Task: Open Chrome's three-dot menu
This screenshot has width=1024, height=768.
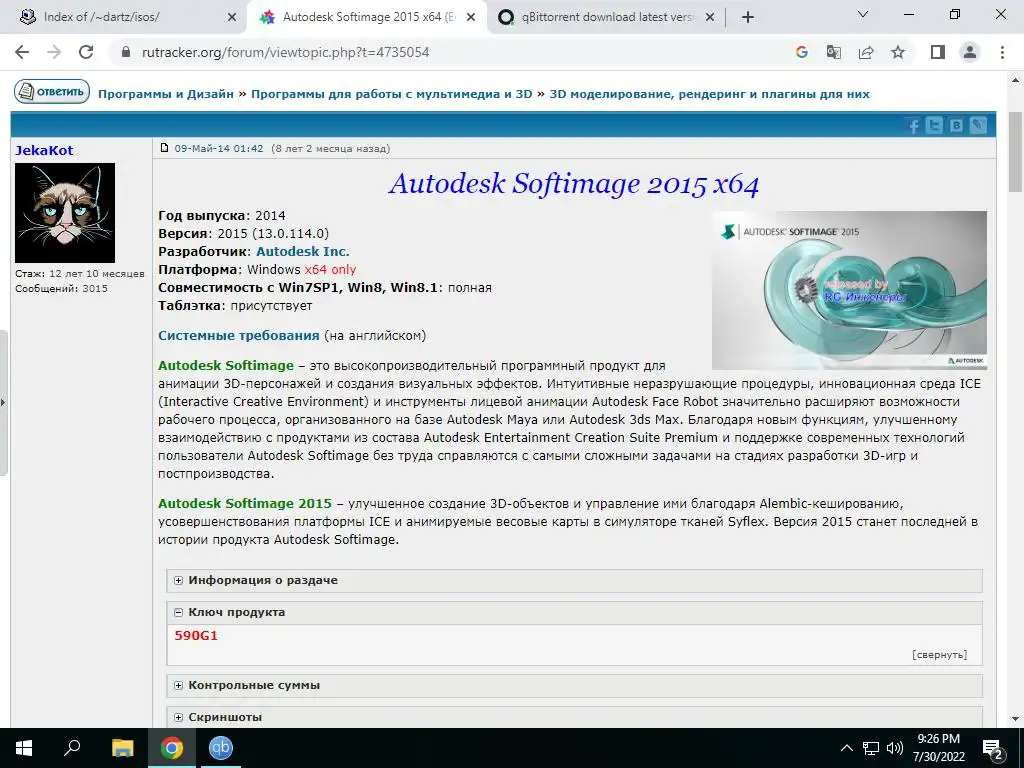Action: pyautogui.click(x=1002, y=52)
